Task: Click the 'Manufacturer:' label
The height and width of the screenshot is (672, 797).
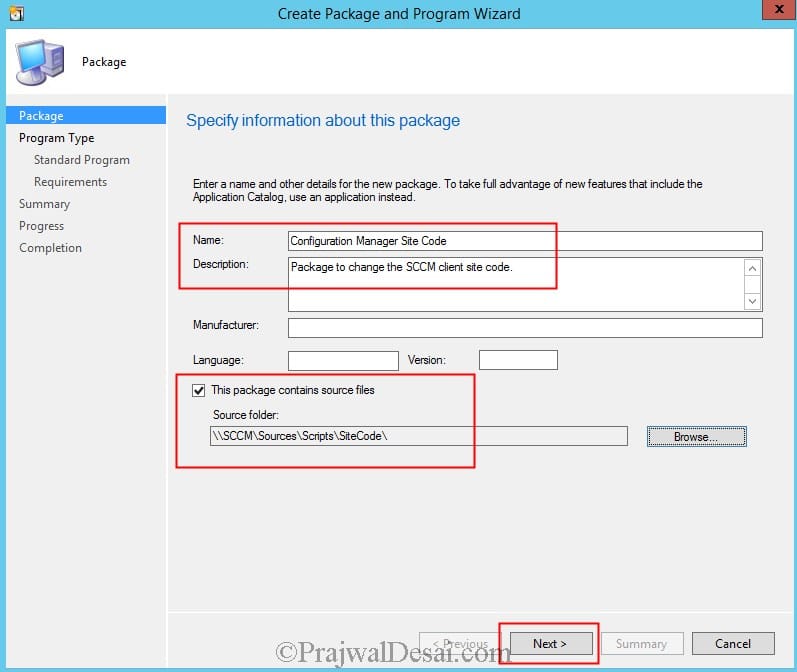Action: coord(226,325)
